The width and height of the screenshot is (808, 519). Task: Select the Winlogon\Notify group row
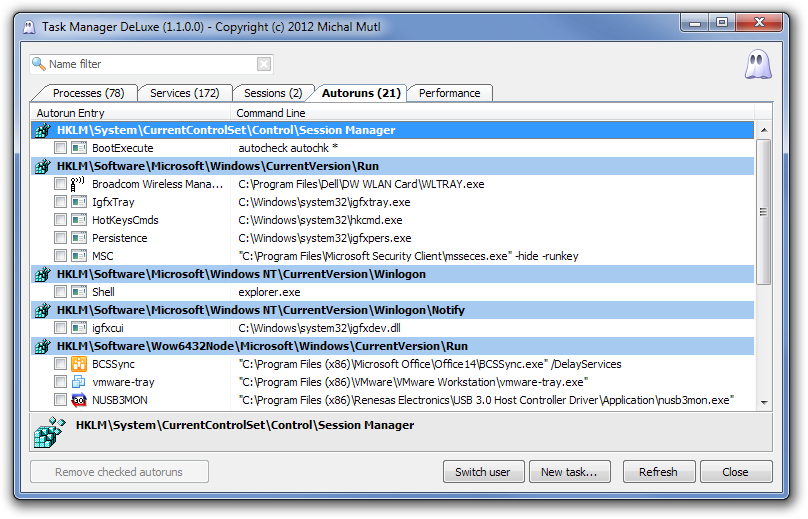[x=393, y=310]
